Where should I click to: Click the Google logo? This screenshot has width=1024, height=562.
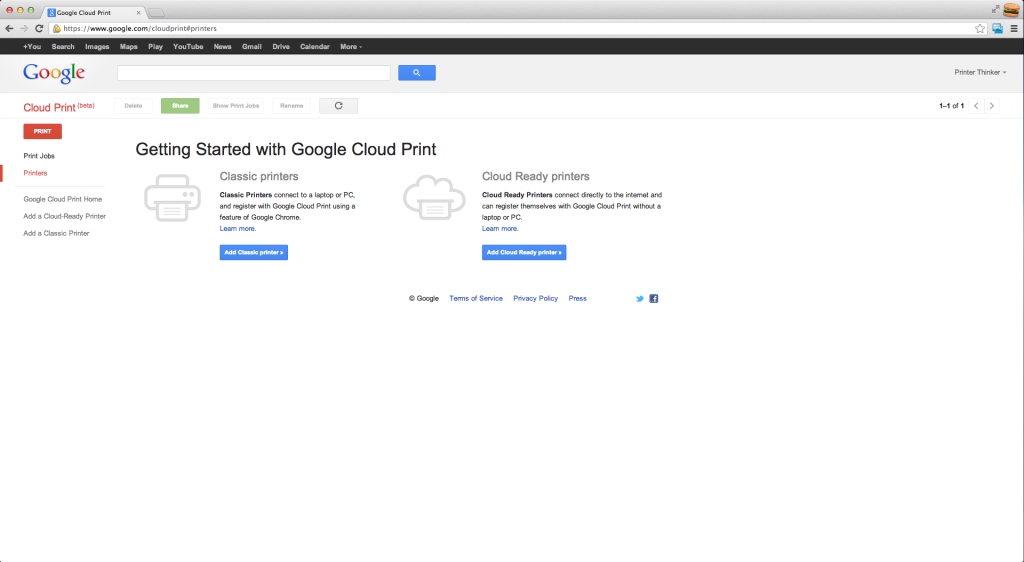pos(54,73)
